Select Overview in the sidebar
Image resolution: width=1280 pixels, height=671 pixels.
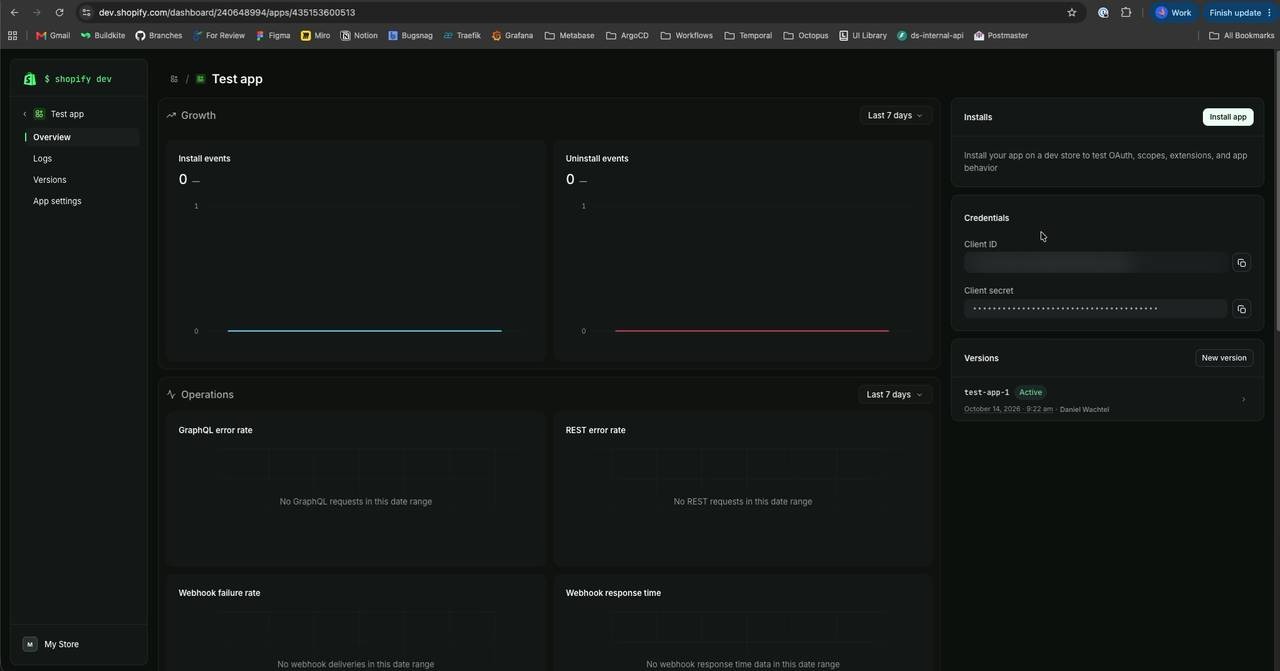(81, 137)
